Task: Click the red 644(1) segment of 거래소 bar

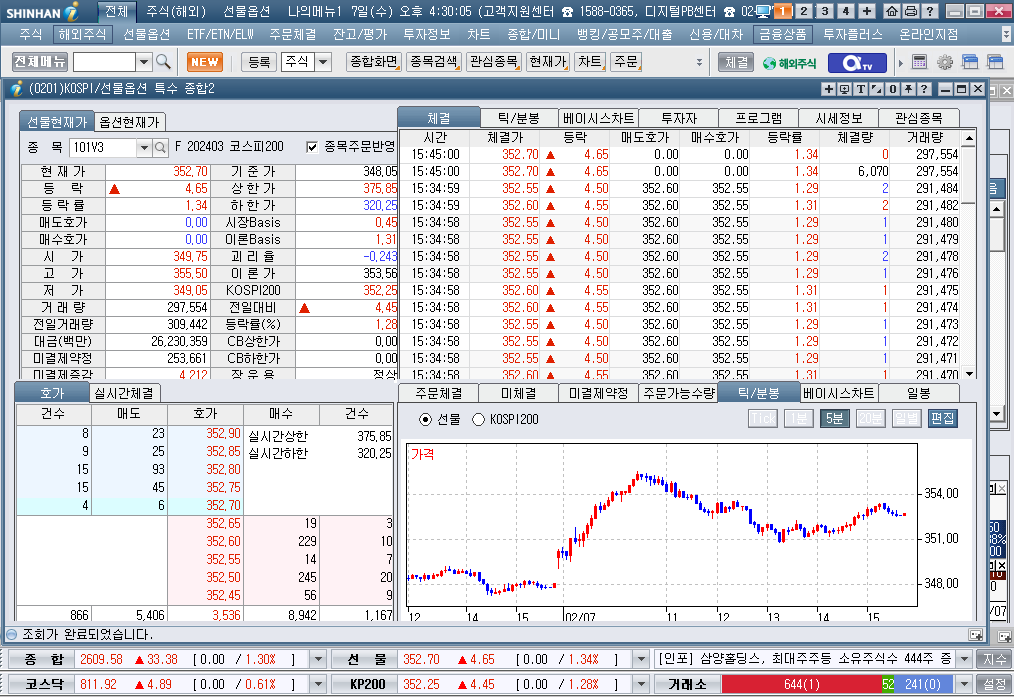Action: (x=802, y=684)
